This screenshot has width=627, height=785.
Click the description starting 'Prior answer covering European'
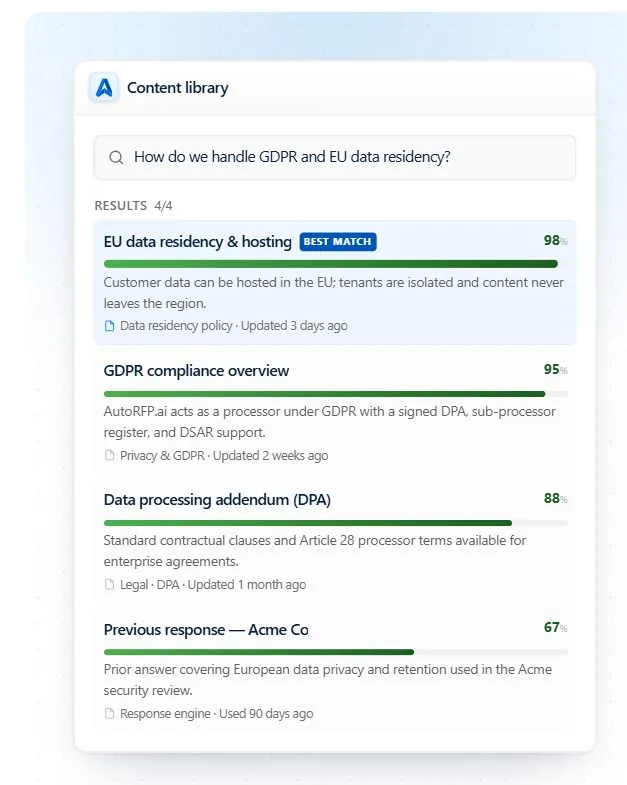coord(328,680)
